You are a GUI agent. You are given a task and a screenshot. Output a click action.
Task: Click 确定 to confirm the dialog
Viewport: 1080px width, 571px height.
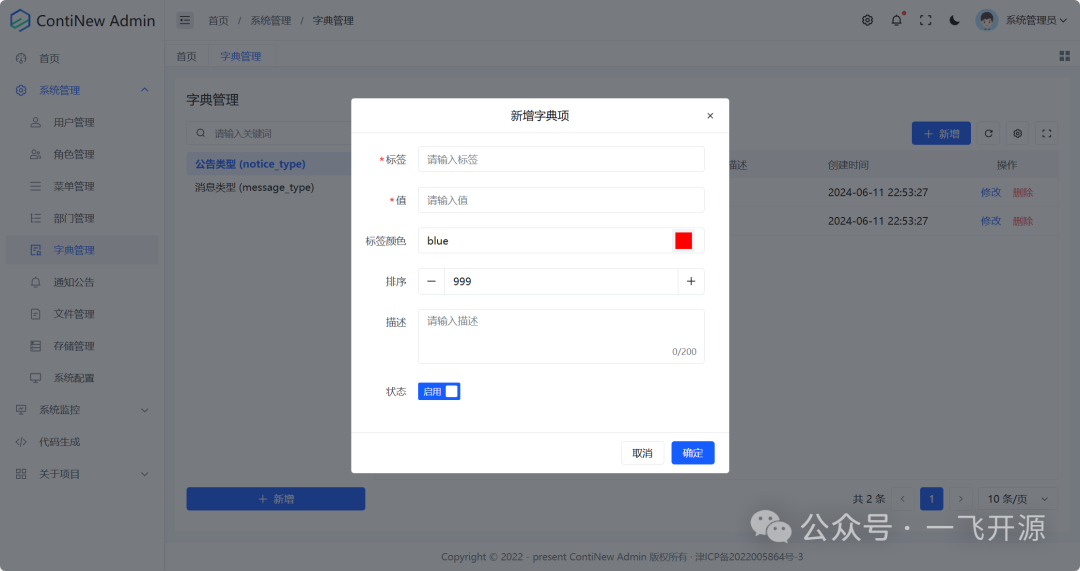693,453
